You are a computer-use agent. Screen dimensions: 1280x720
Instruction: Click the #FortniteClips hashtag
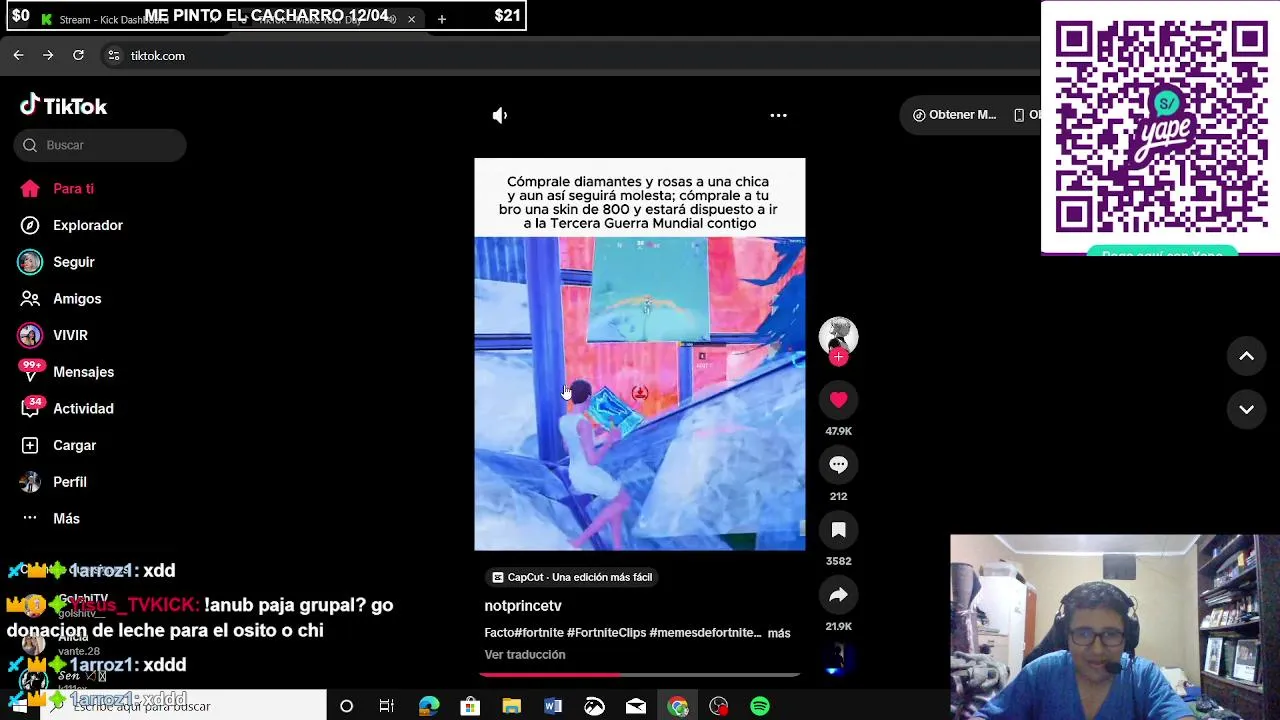click(x=606, y=633)
